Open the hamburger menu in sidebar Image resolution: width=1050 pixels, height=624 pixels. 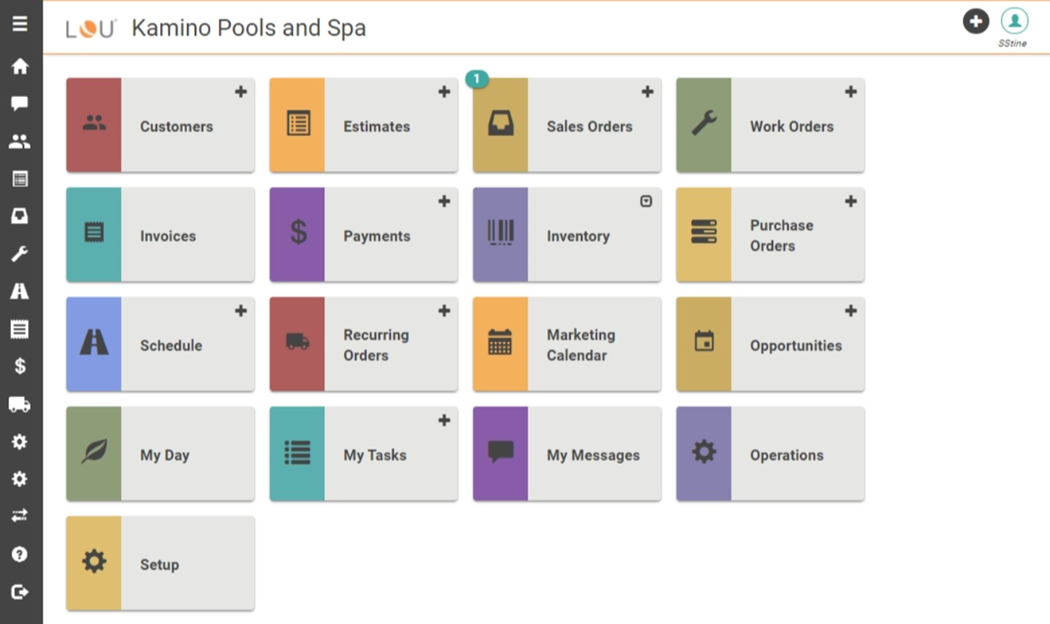[x=20, y=24]
